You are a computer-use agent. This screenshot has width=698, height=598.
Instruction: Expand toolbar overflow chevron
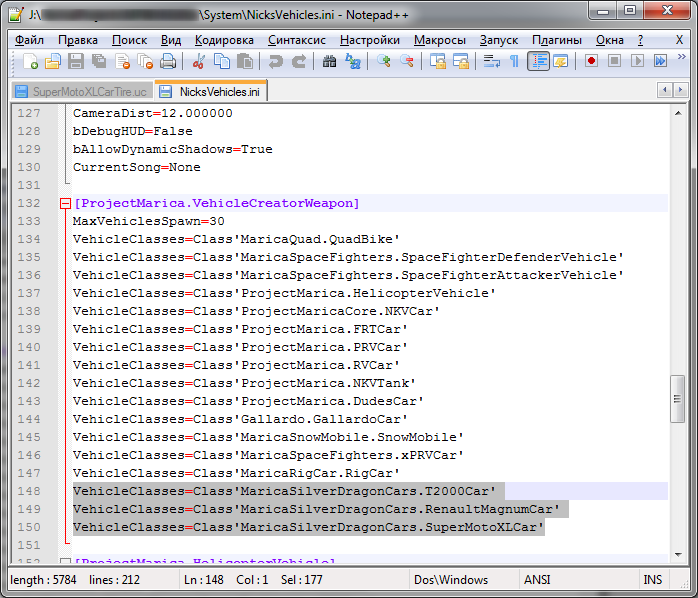(x=681, y=57)
